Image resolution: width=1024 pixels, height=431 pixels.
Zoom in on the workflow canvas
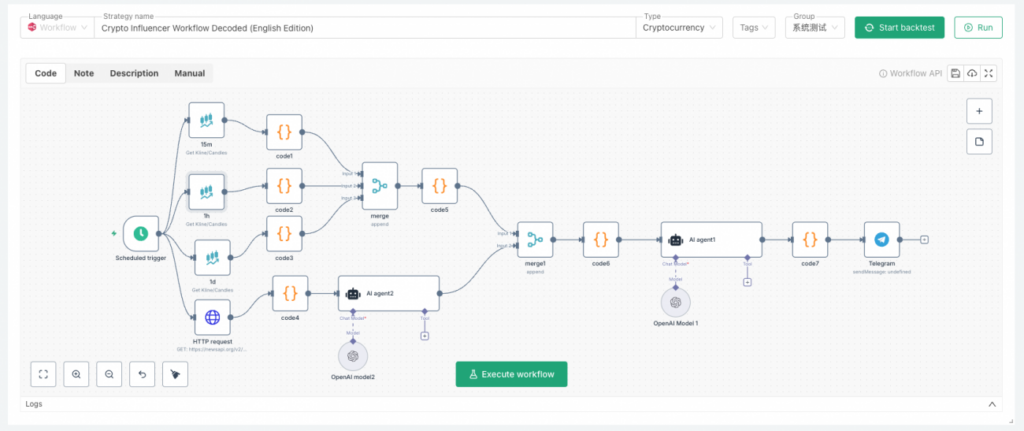coord(76,374)
